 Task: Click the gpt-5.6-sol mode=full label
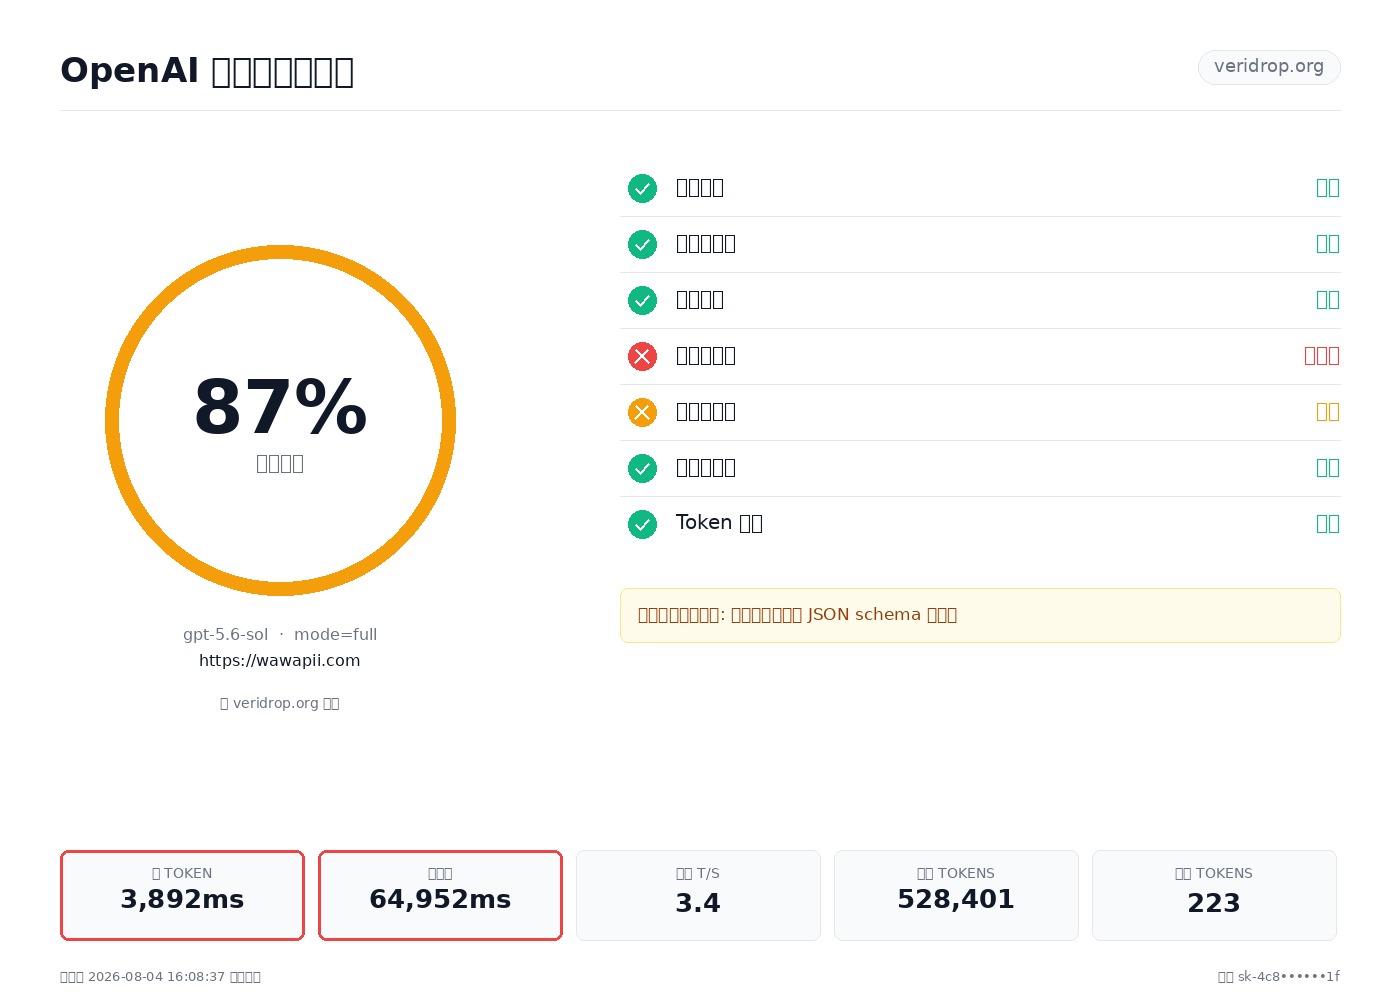(280, 634)
